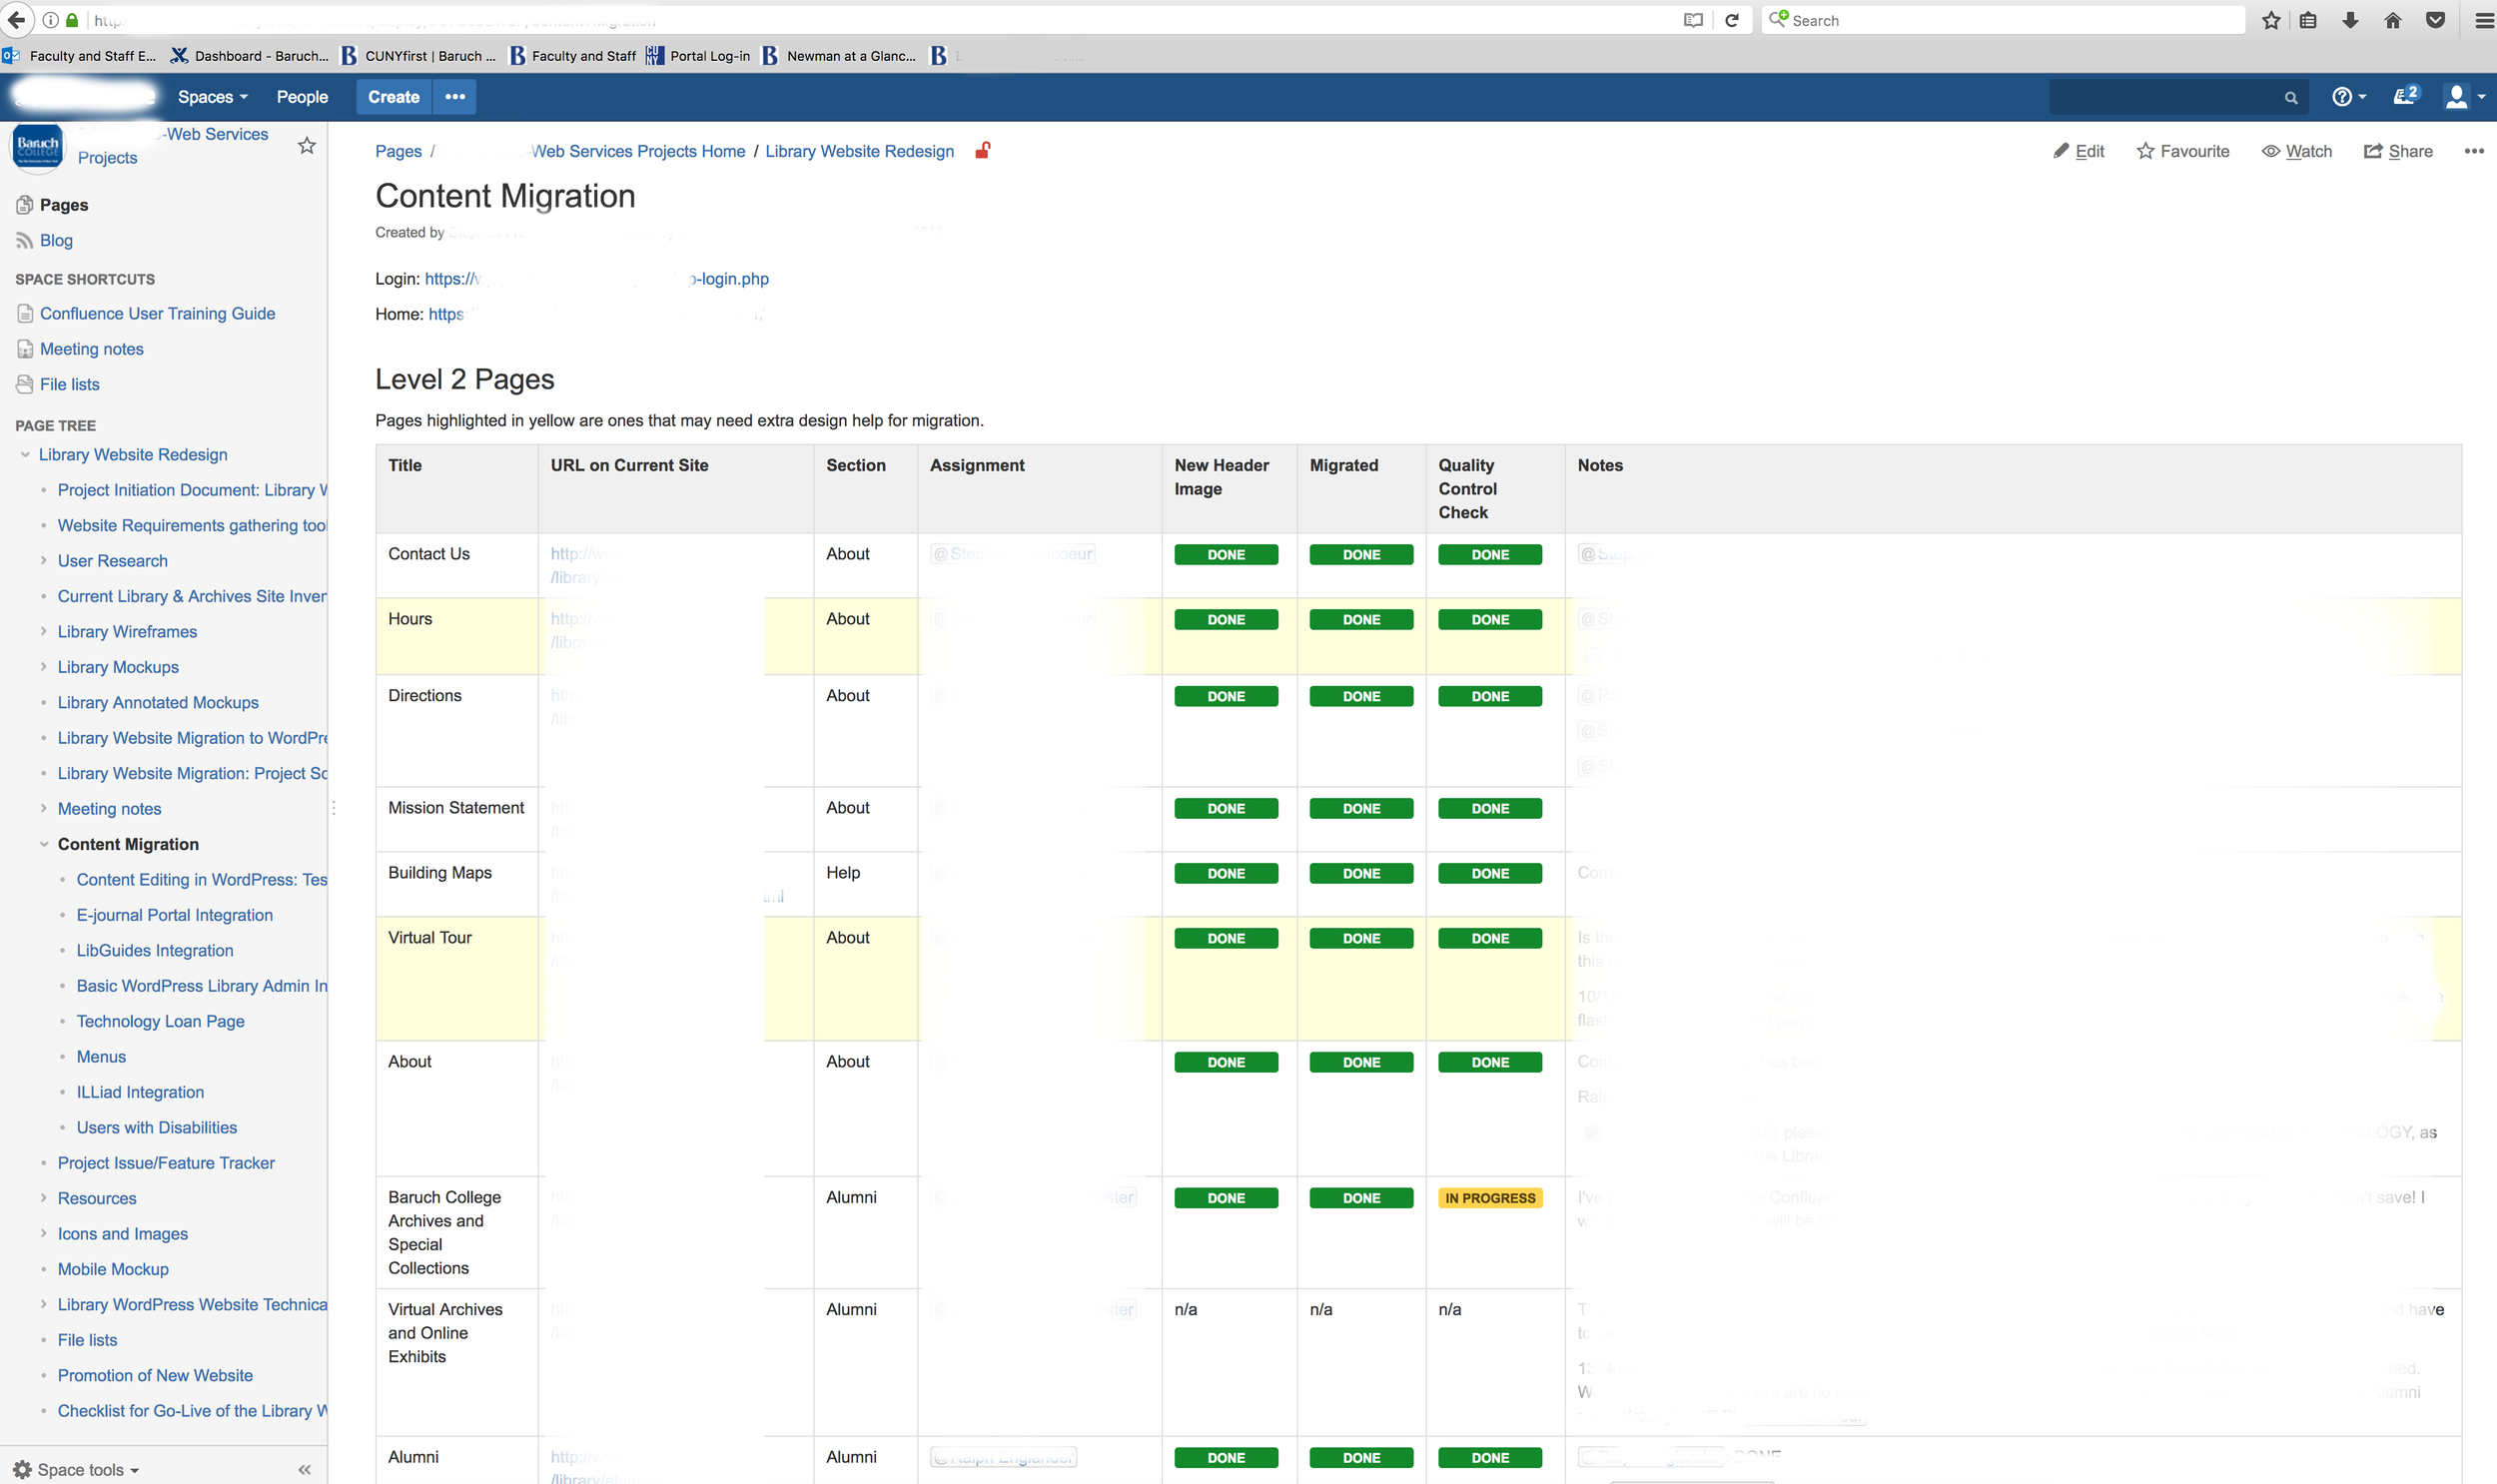The image size is (2497, 1484).
Task: Open the notifications icon with badge 2
Action: pos(2404,96)
